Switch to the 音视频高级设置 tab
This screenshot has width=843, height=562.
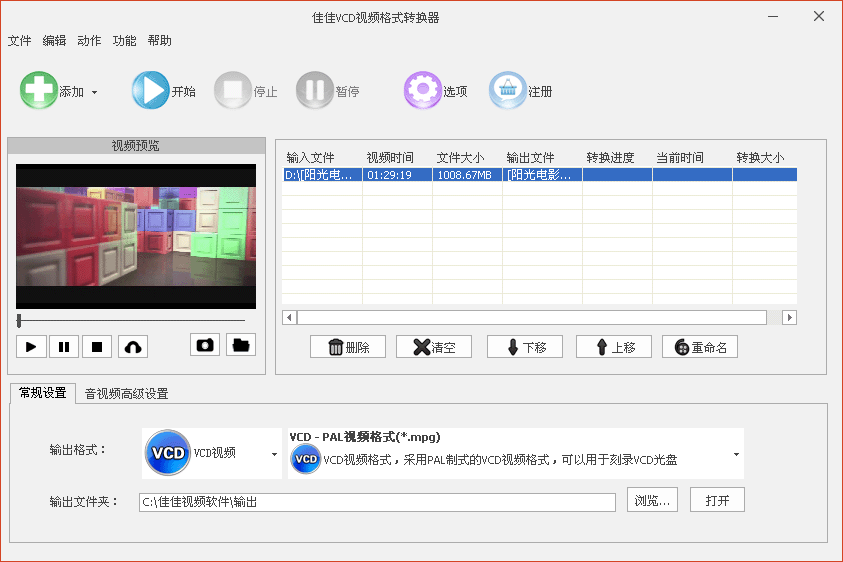[x=127, y=394]
